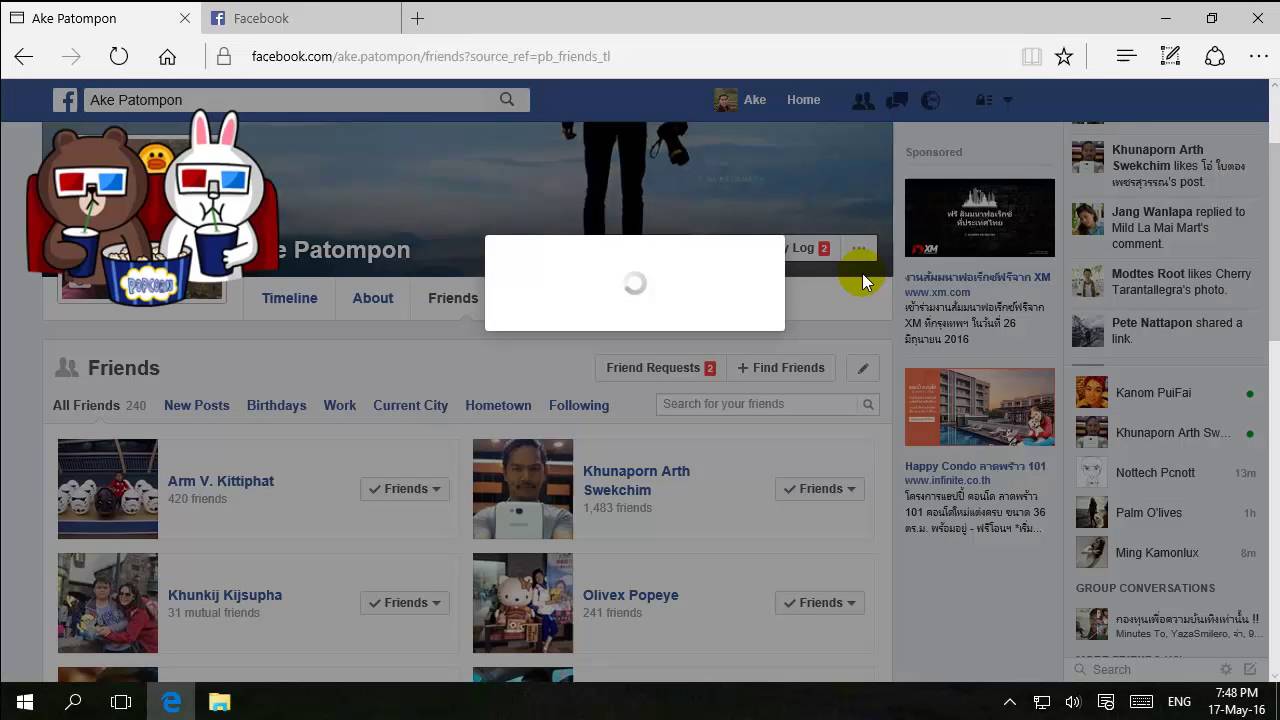Open the browser home page icon
The image size is (1280, 720).
coord(167,57)
